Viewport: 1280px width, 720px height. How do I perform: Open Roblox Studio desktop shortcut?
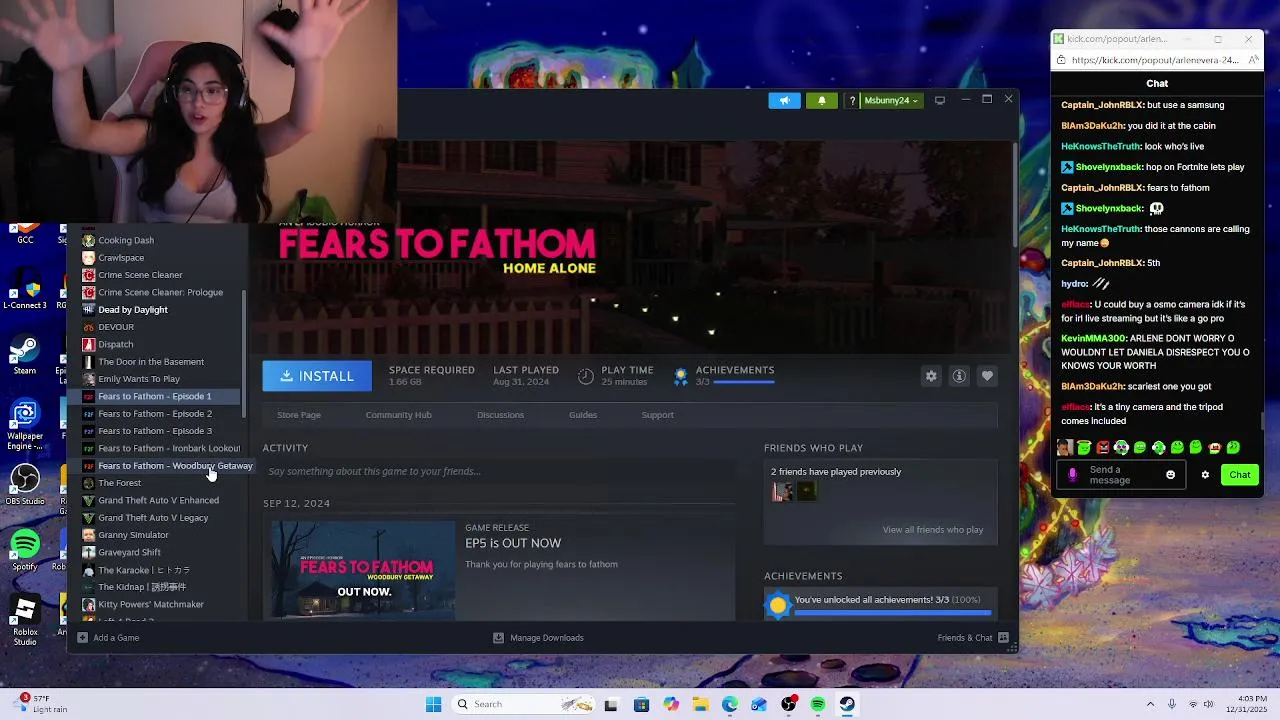25,620
